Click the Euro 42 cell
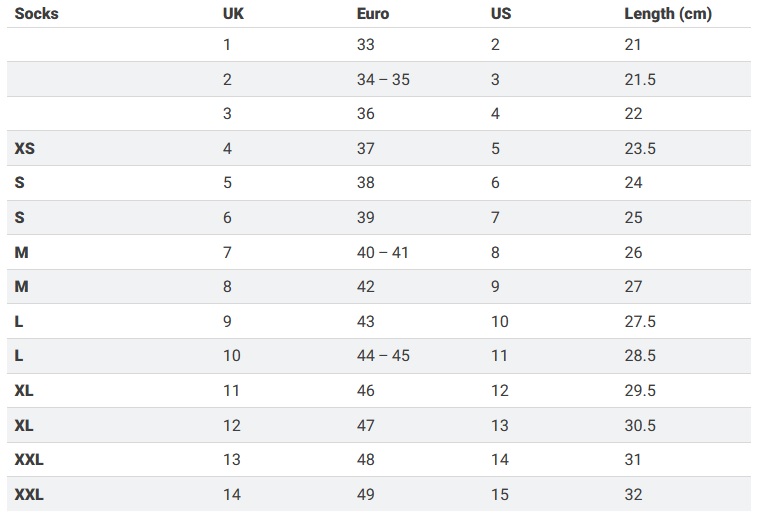 click(x=366, y=286)
